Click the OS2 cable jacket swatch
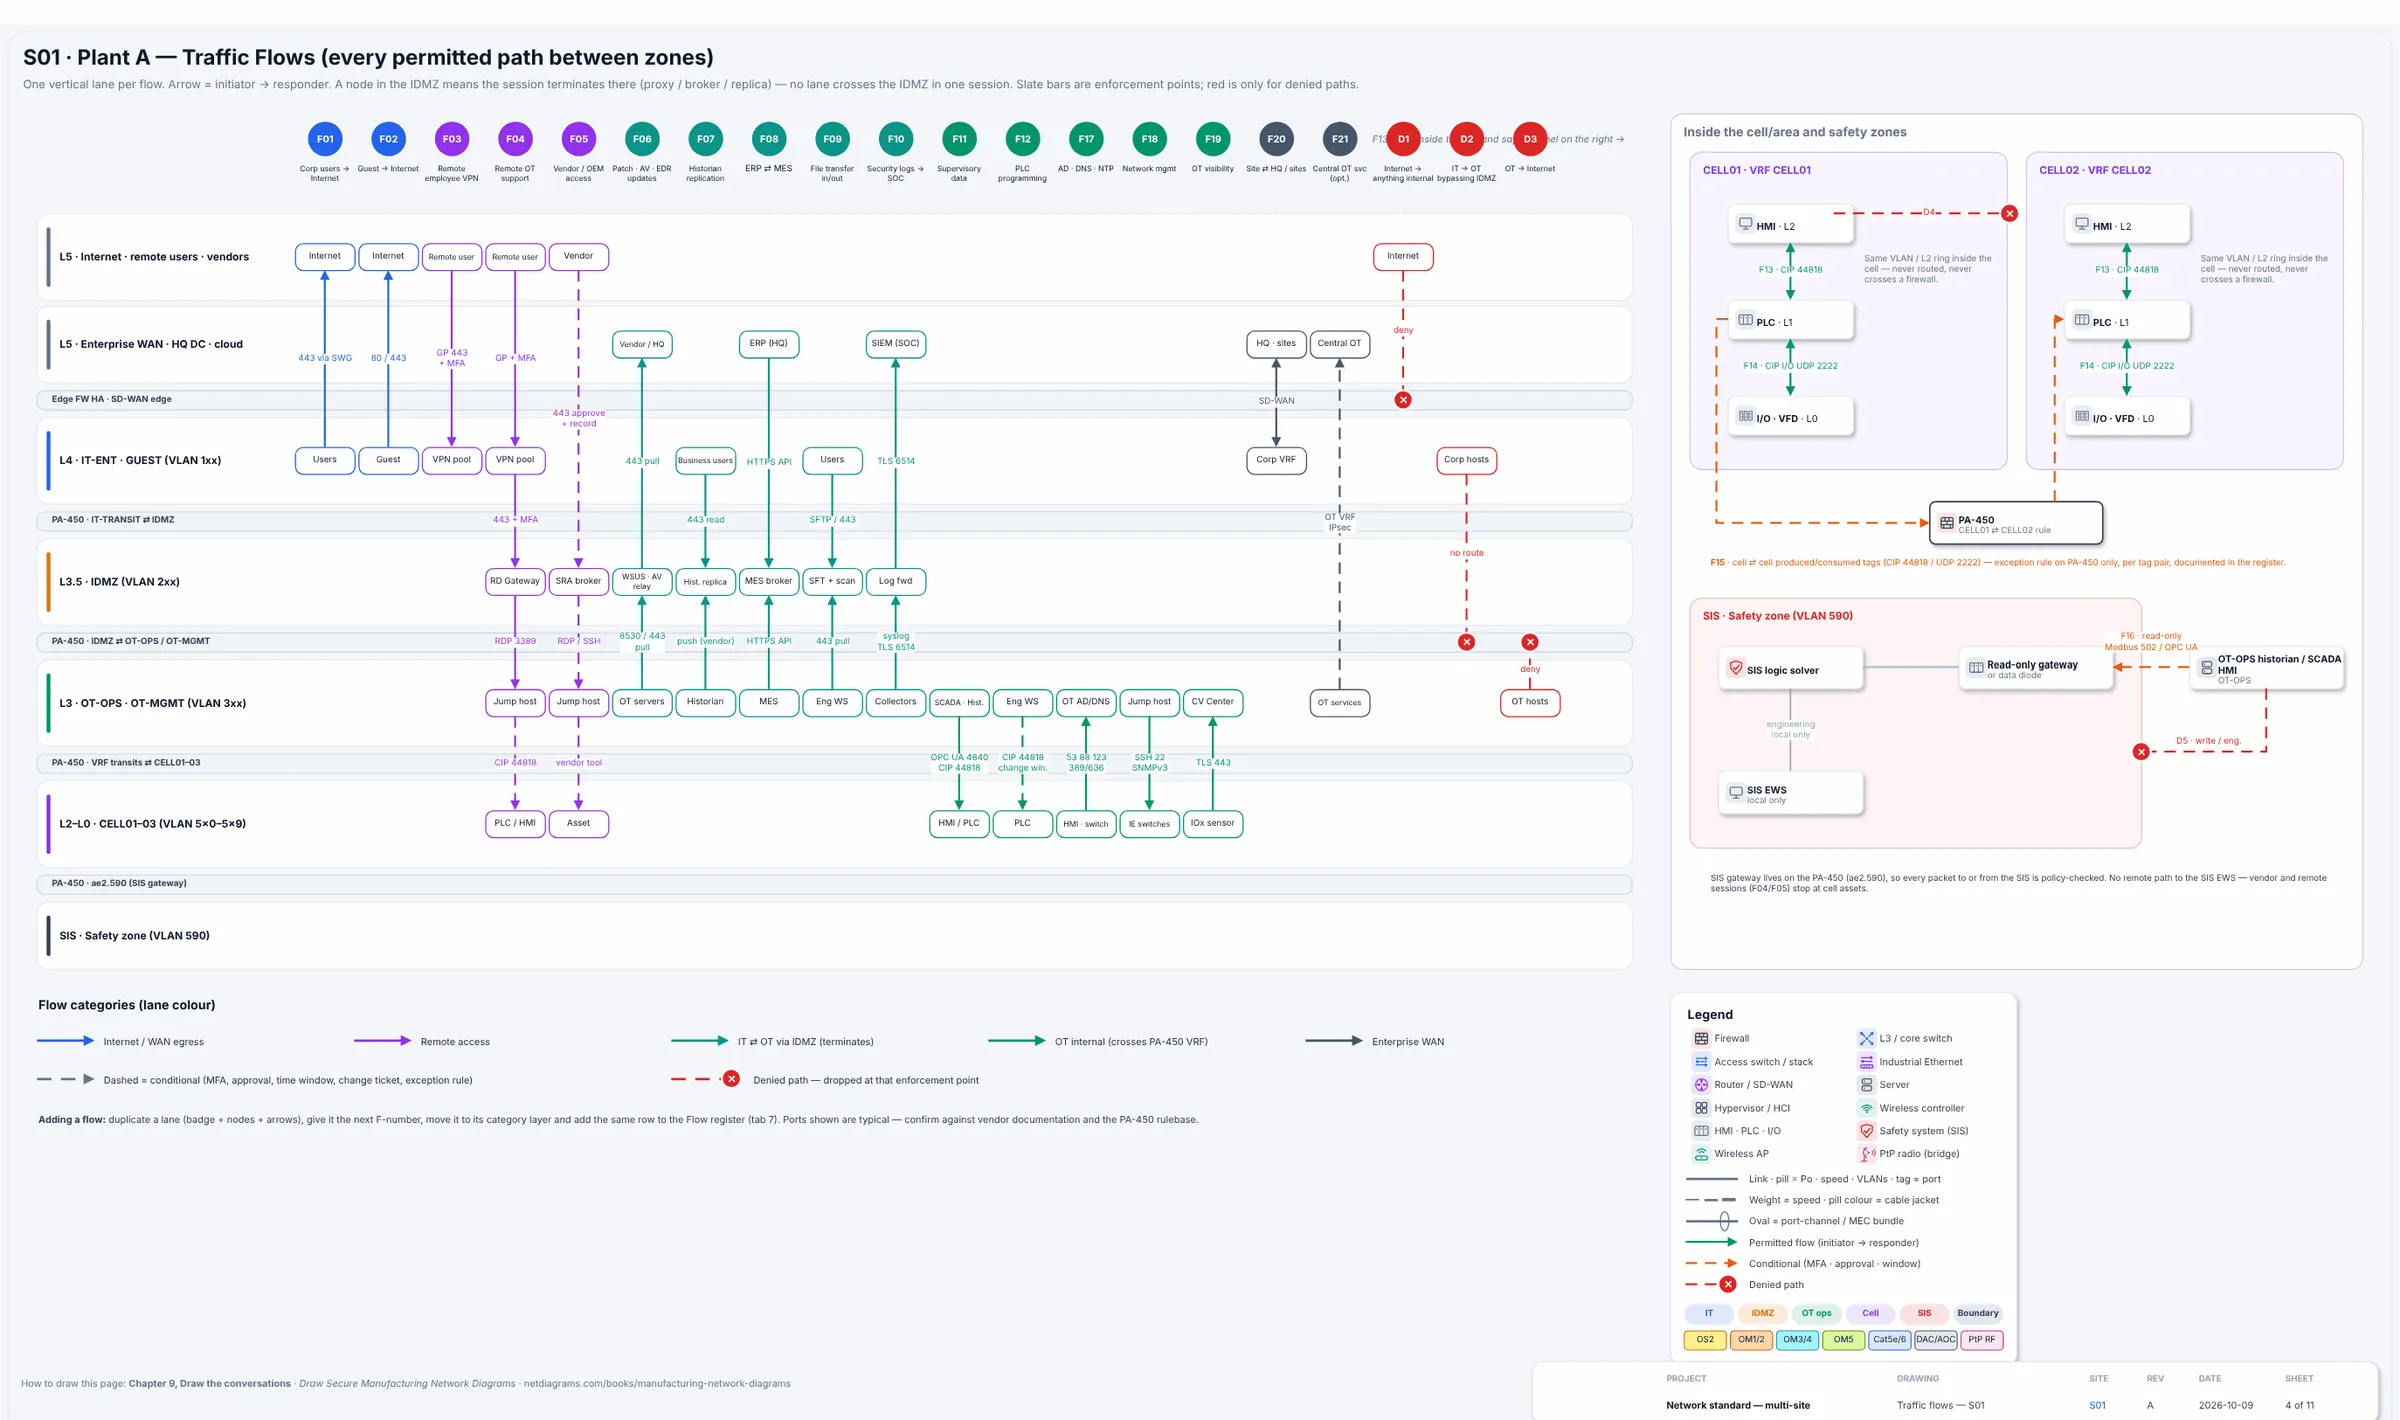Image resolution: width=2400 pixels, height=1420 pixels. pyautogui.click(x=1705, y=1340)
